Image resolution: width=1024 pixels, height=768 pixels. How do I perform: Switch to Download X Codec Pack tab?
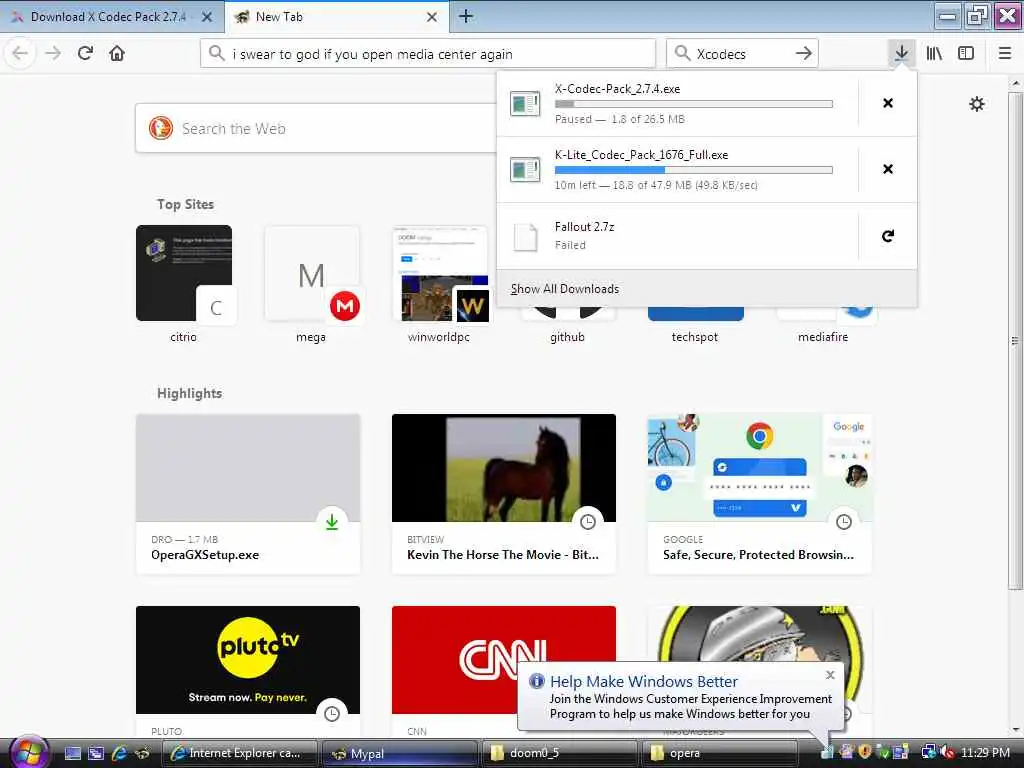[112, 17]
